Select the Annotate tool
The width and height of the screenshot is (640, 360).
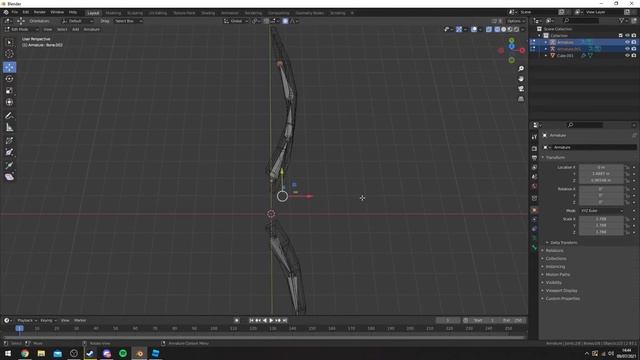click(x=9, y=116)
